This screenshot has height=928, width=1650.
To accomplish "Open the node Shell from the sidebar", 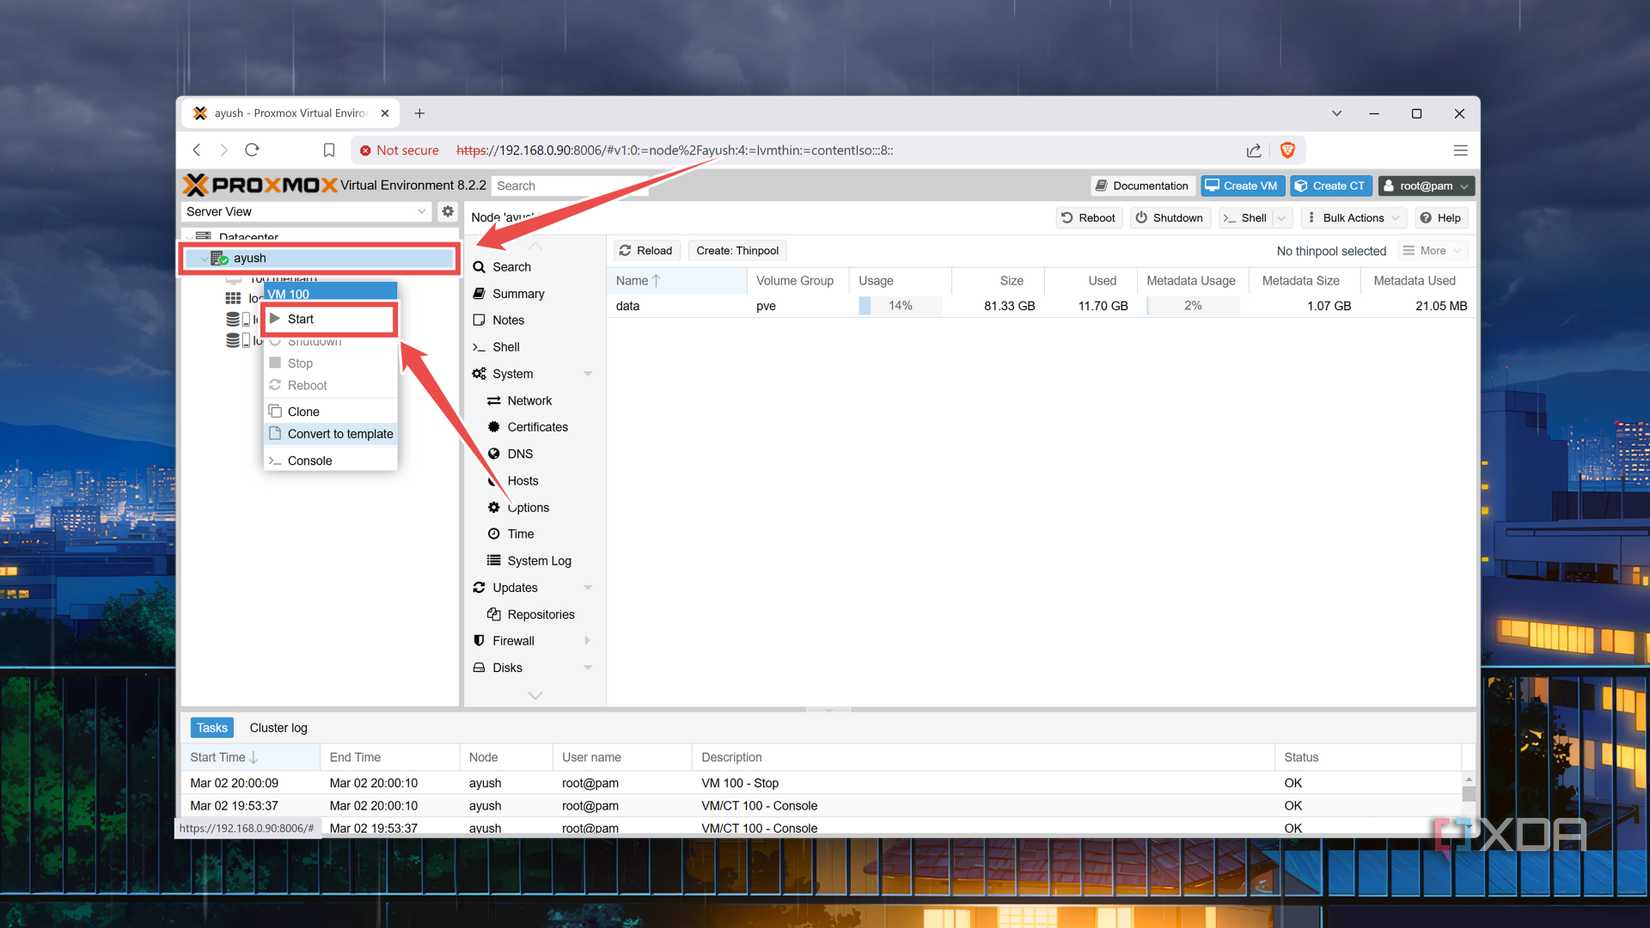I will 505,347.
